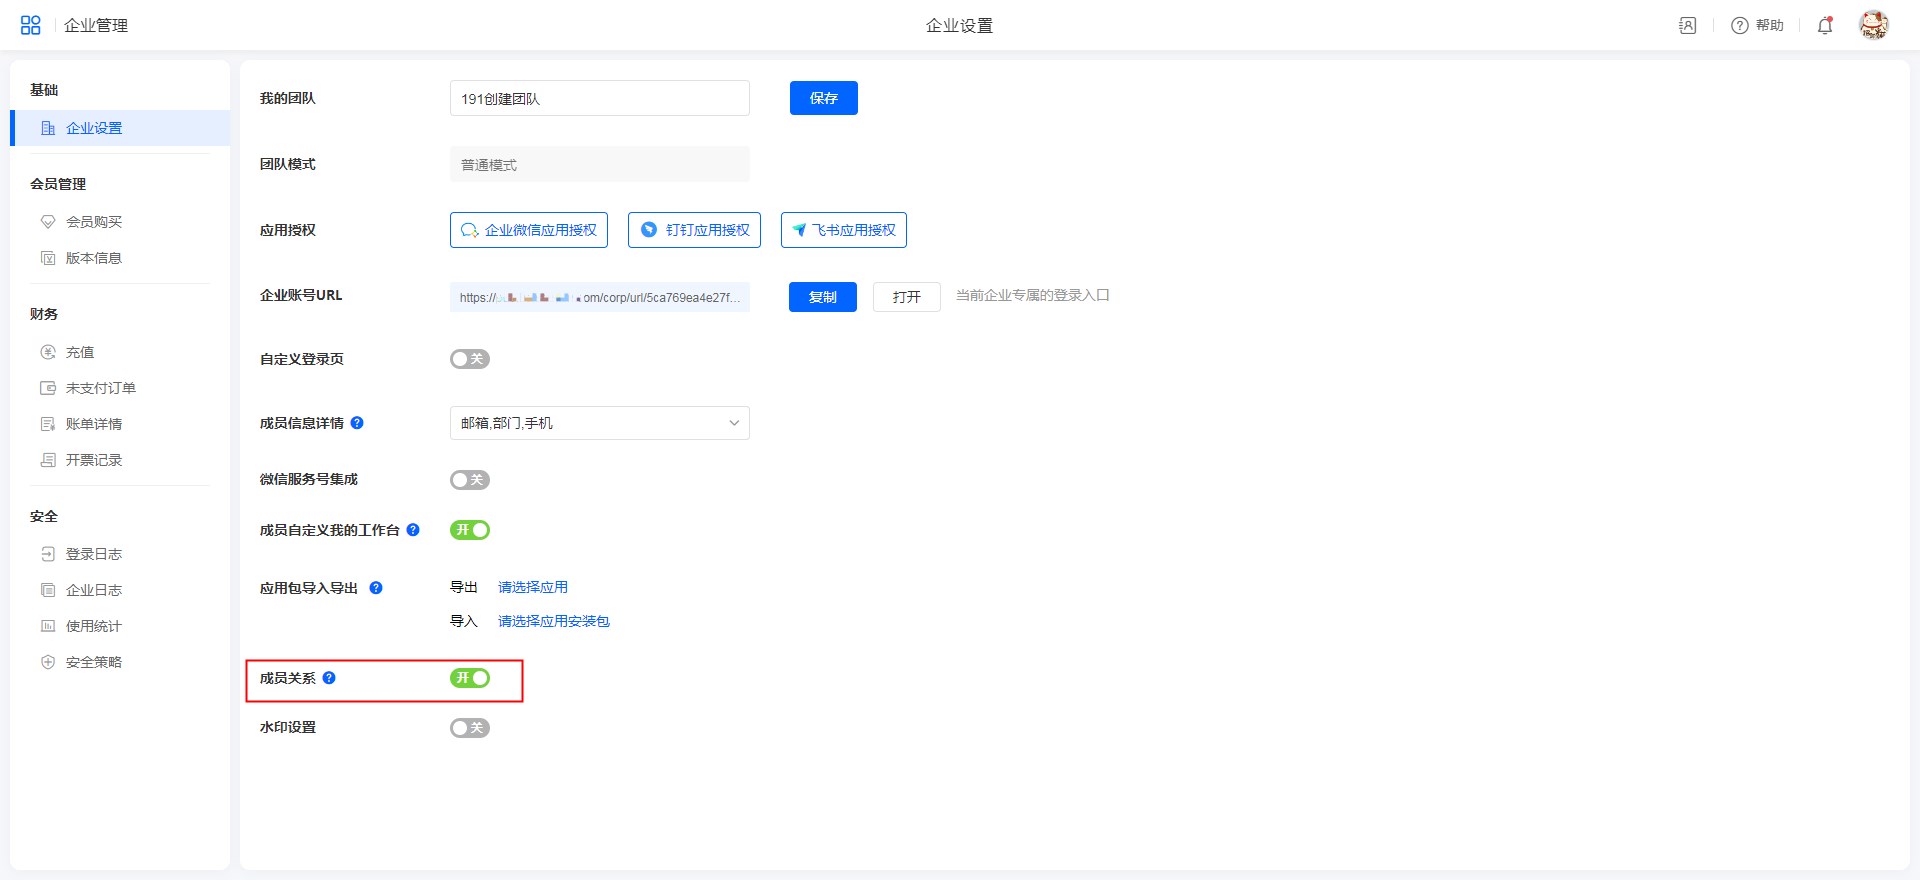Viewport: 1920px width, 880px height.
Task: Click help icon next to 应用包导入导出
Action: click(376, 588)
